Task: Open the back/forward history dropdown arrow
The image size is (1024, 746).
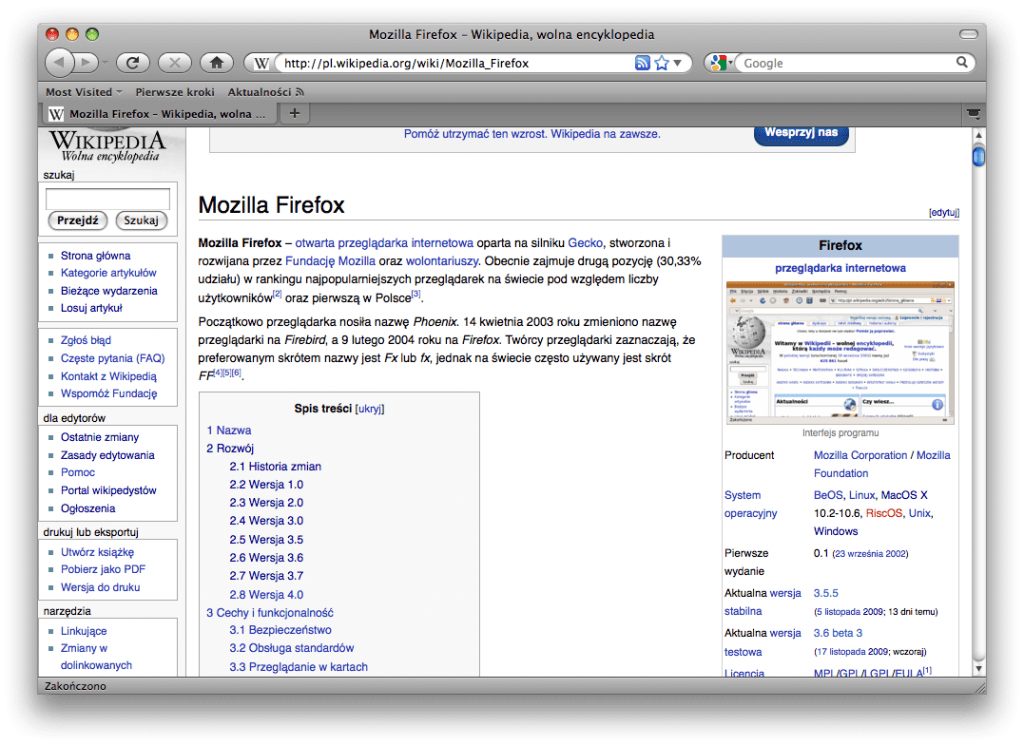Action: point(104,63)
